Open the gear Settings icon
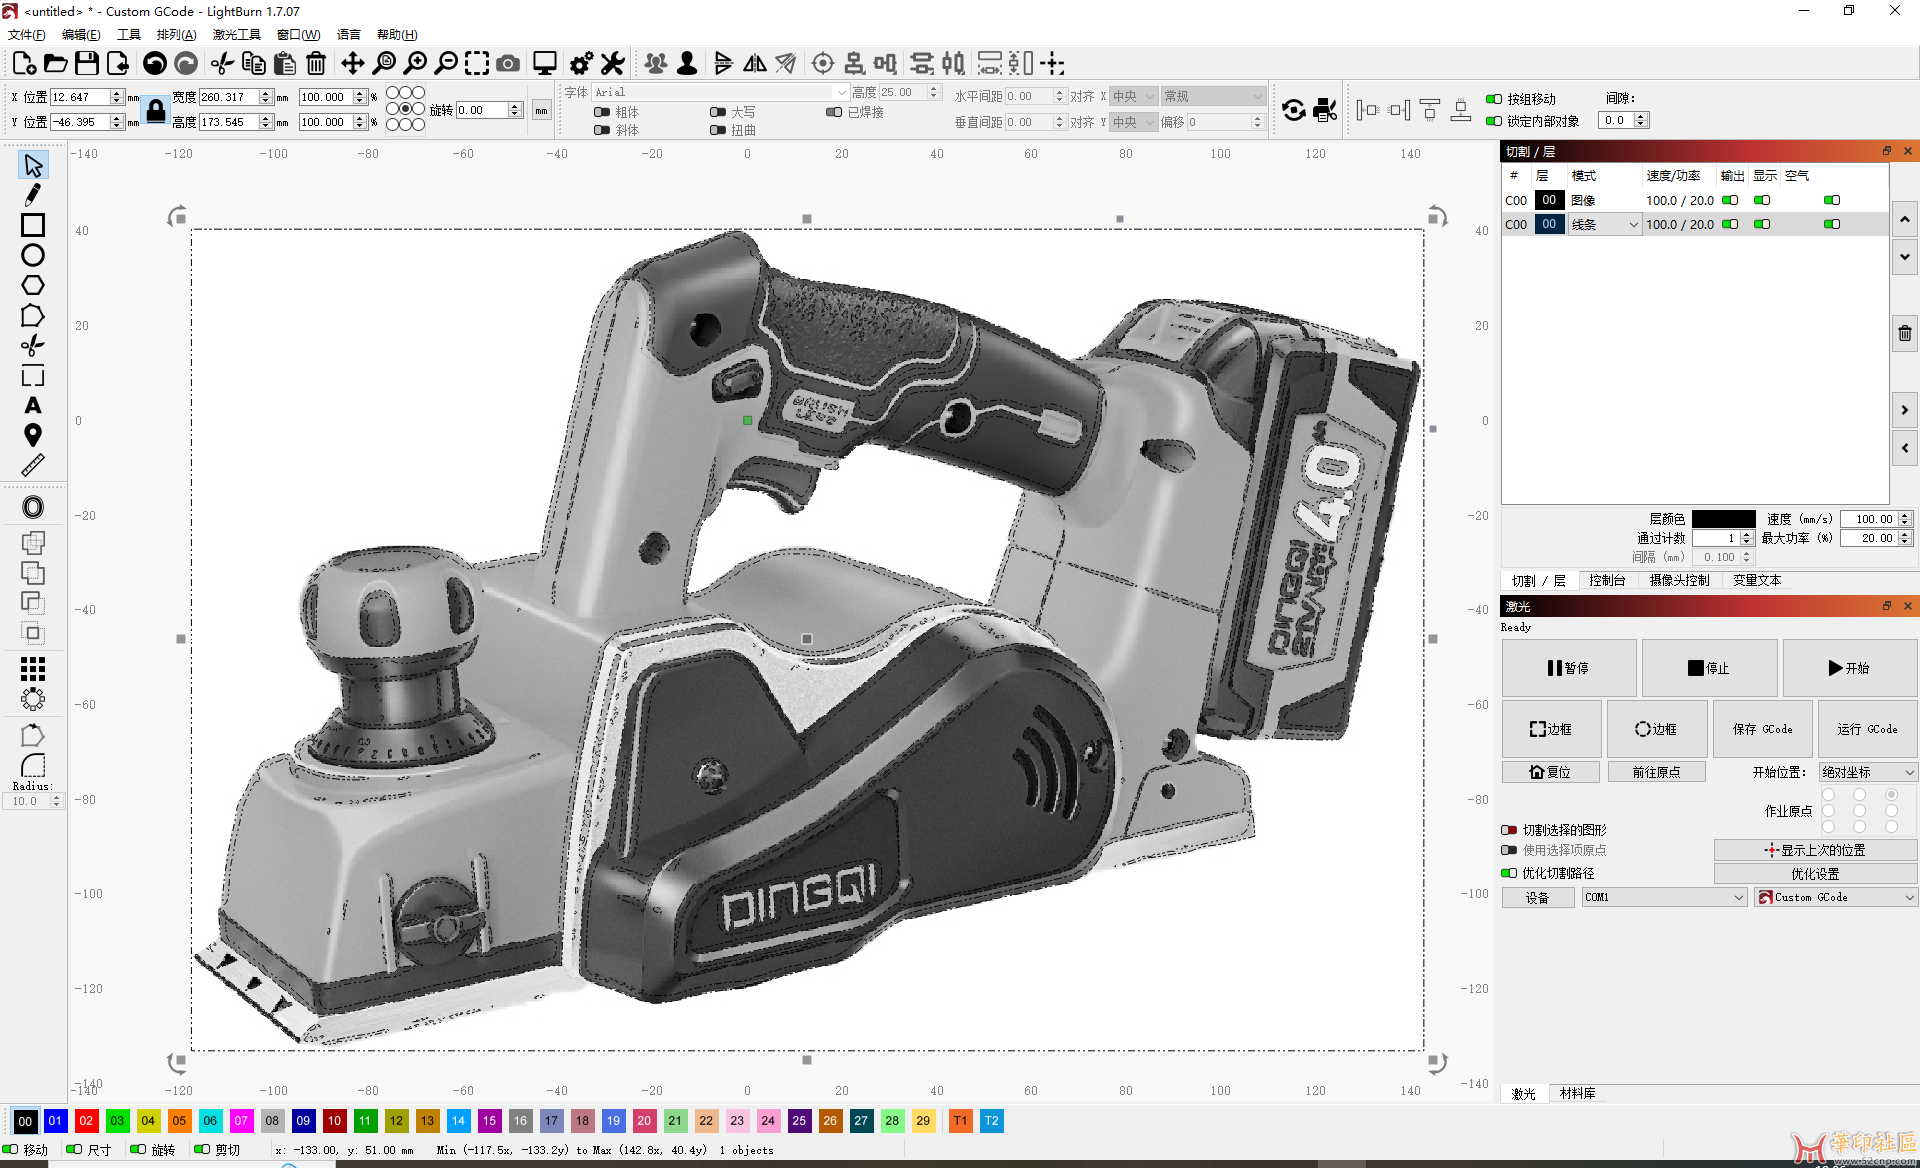The image size is (1920, 1168). (581, 64)
